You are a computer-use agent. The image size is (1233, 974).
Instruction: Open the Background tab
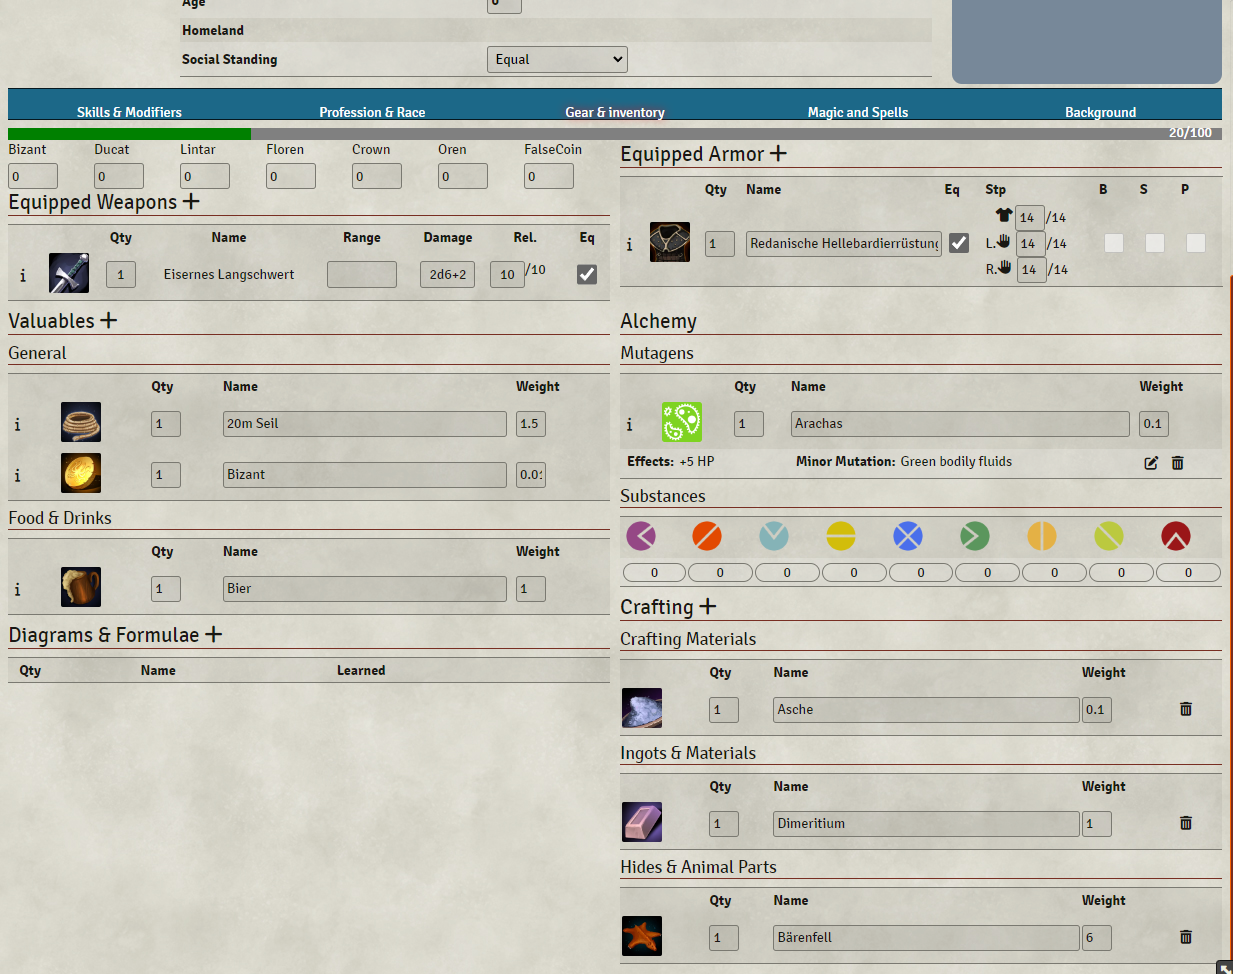pos(1100,112)
